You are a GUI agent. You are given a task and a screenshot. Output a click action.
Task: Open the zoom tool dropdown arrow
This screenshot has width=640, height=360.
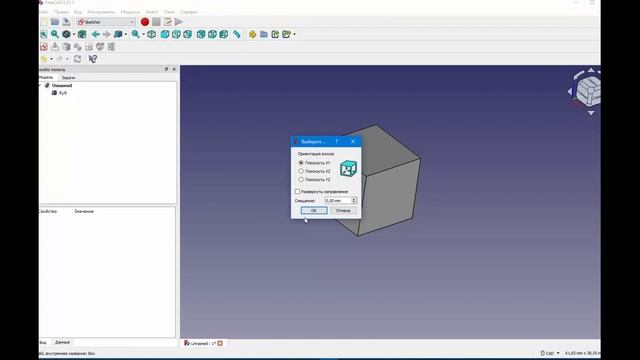coord(143,34)
